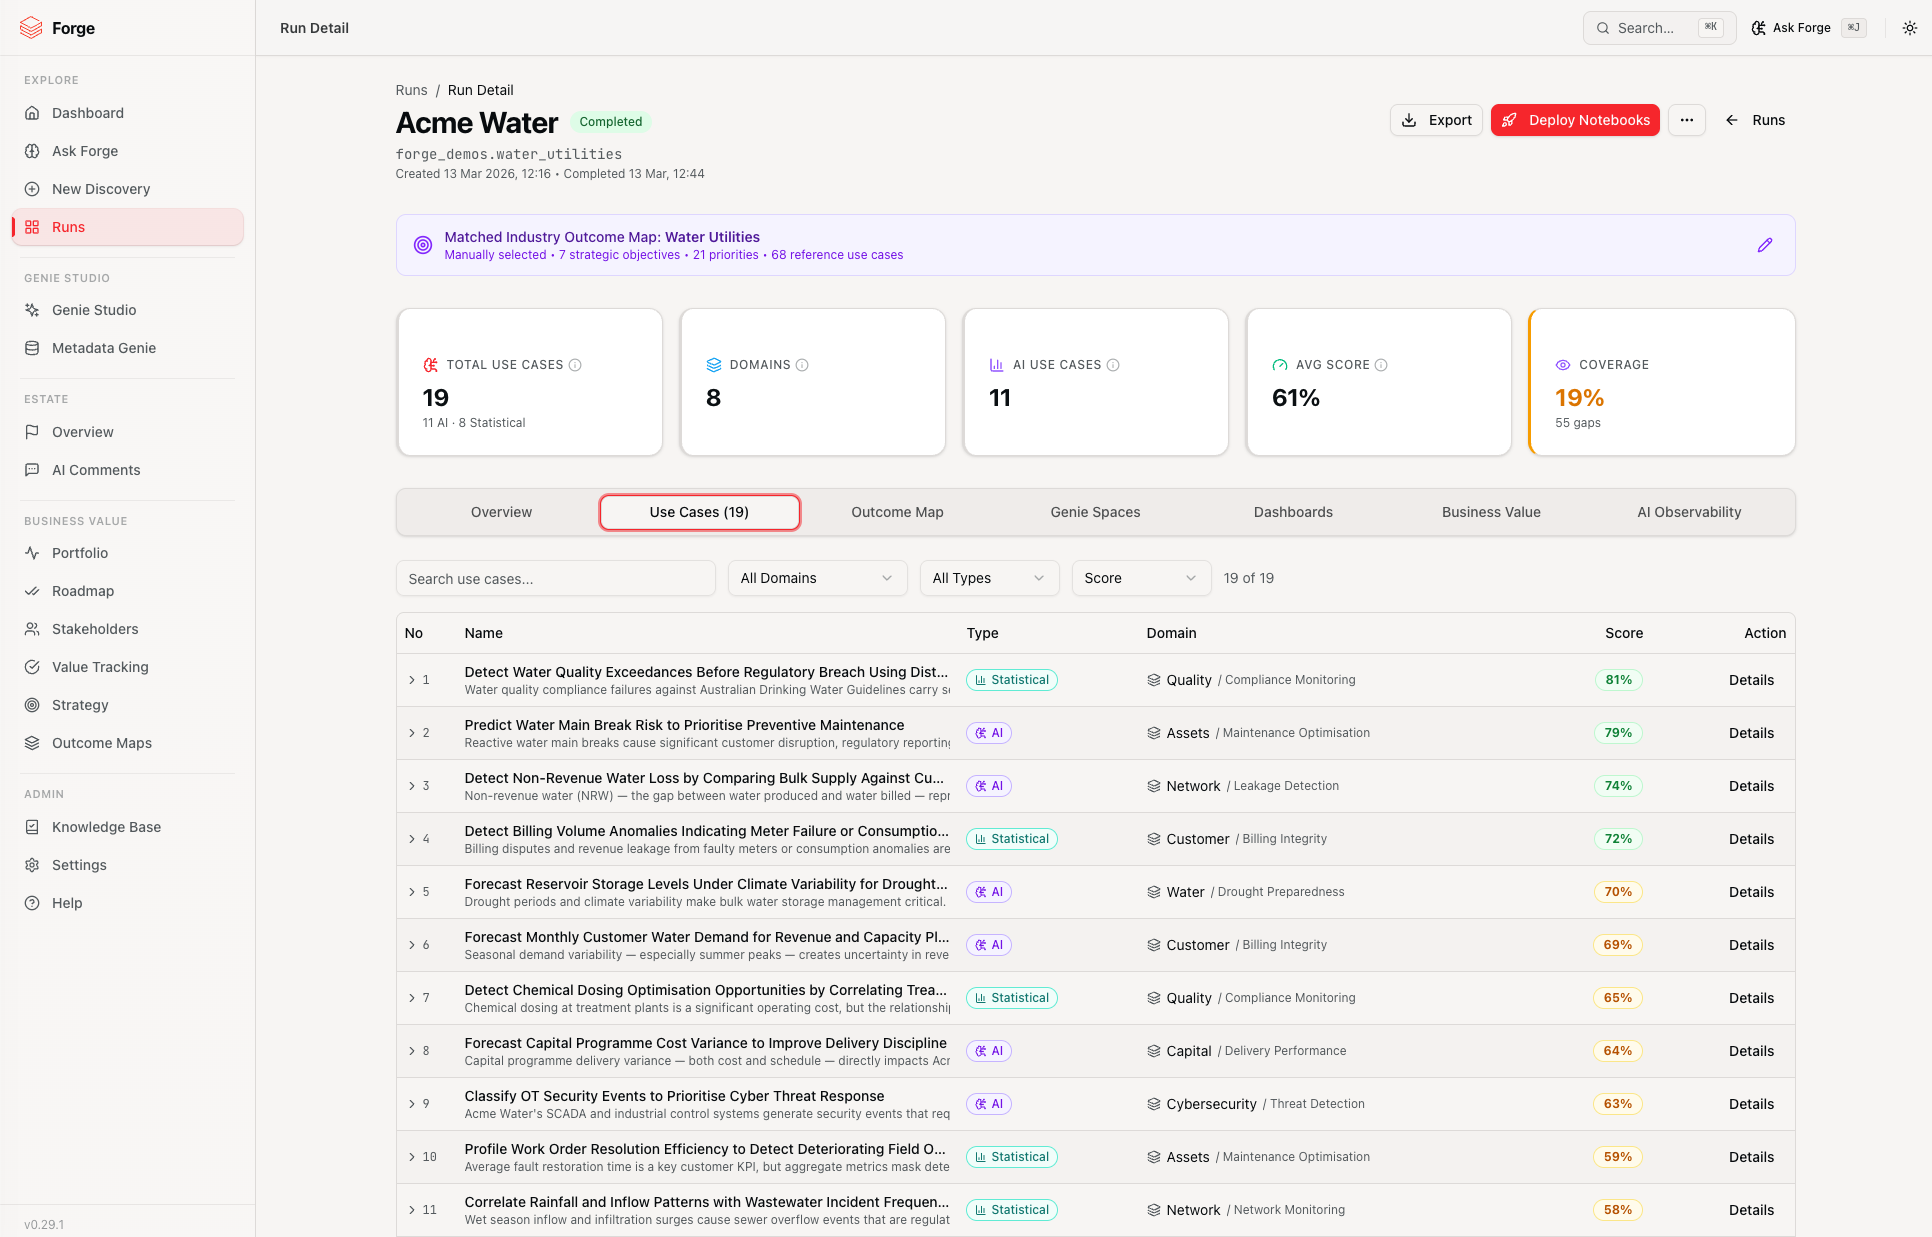Click the '55 gaps' coverage text
This screenshot has width=1932, height=1237.
pyautogui.click(x=1578, y=423)
